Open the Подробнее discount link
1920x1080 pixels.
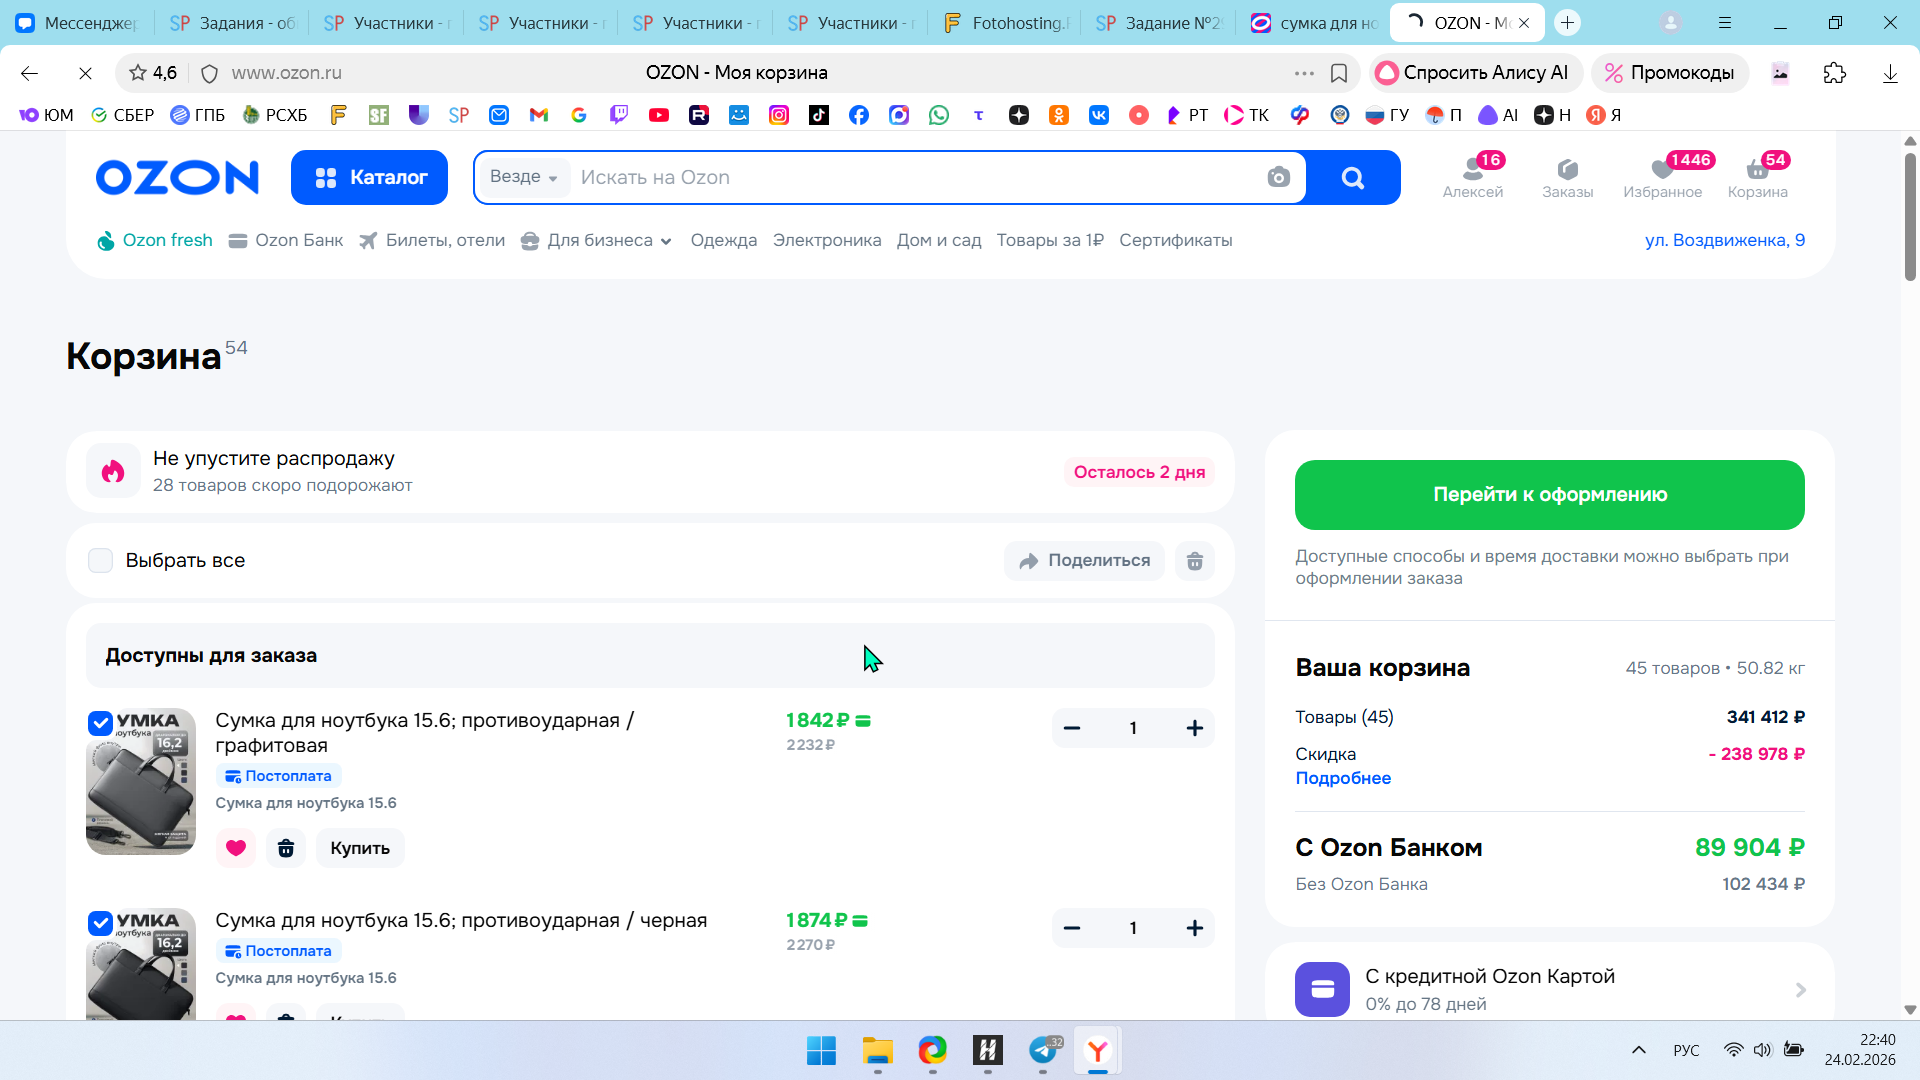[1343, 778]
